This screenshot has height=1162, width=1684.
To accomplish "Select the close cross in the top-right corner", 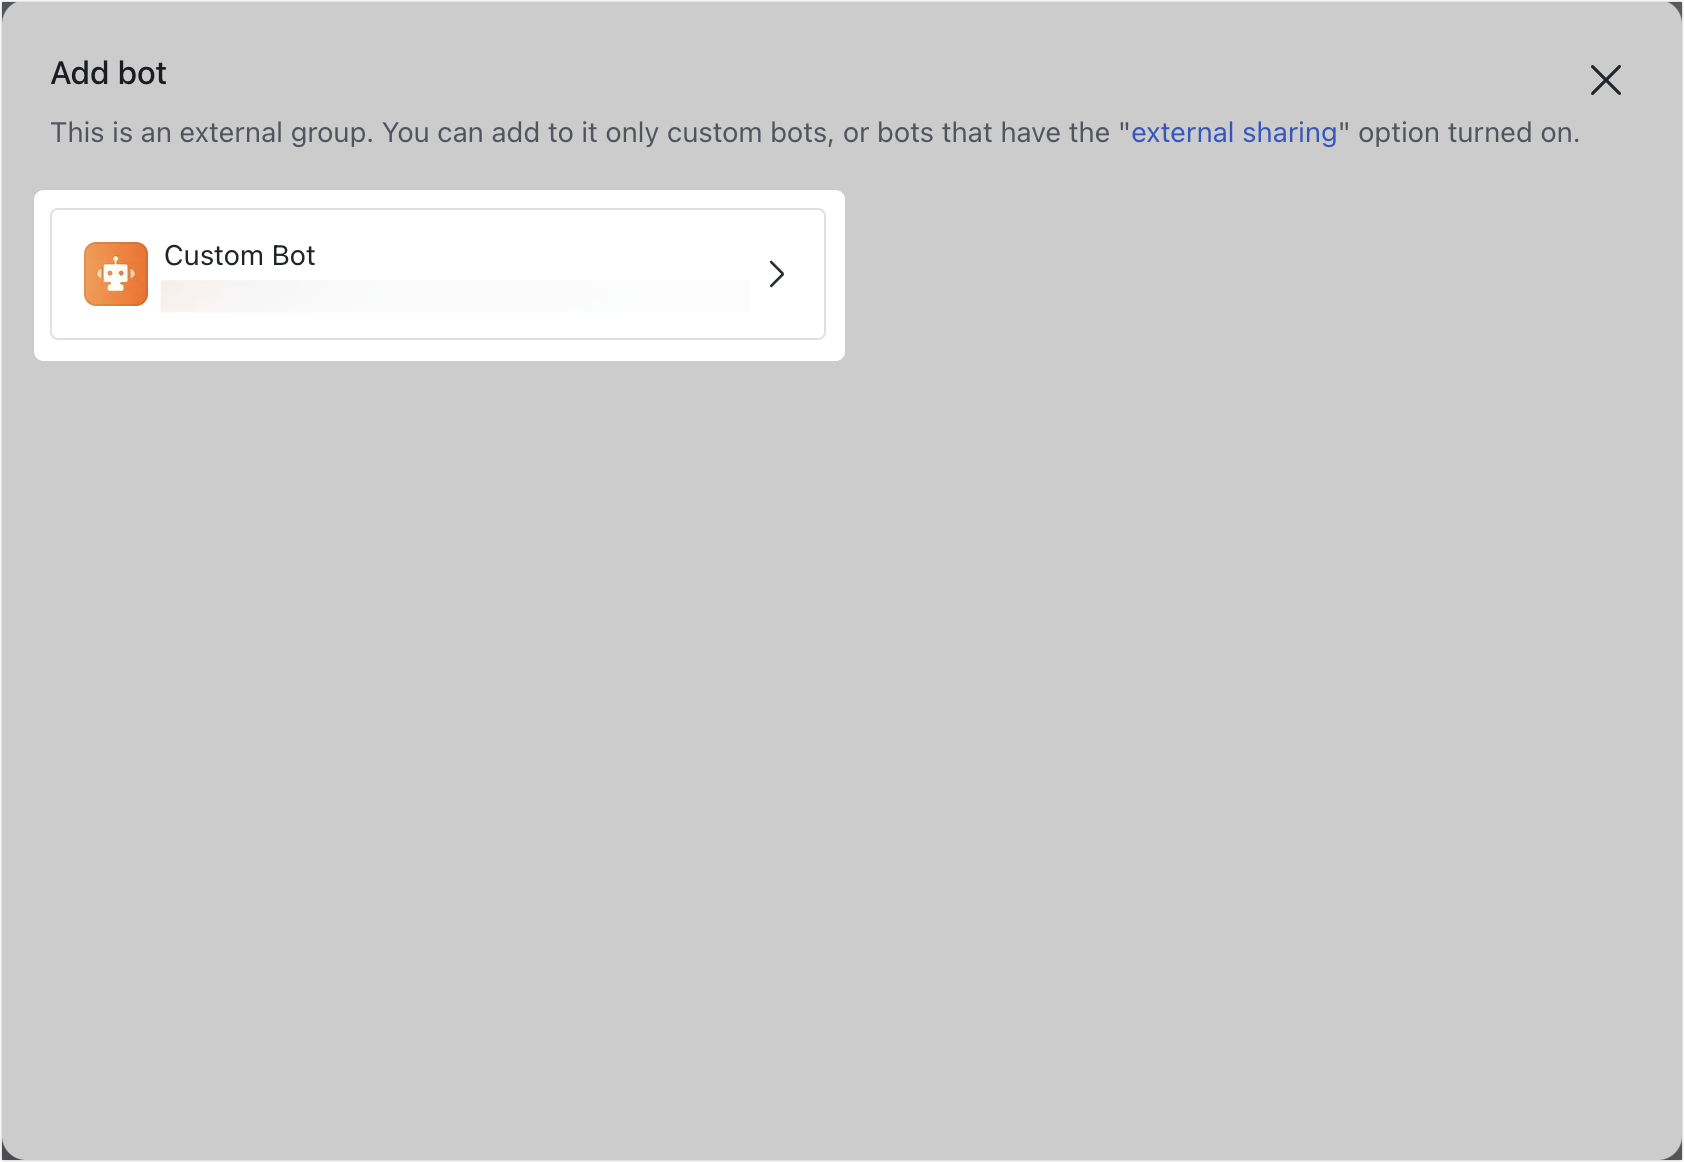I will click(x=1606, y=80).
